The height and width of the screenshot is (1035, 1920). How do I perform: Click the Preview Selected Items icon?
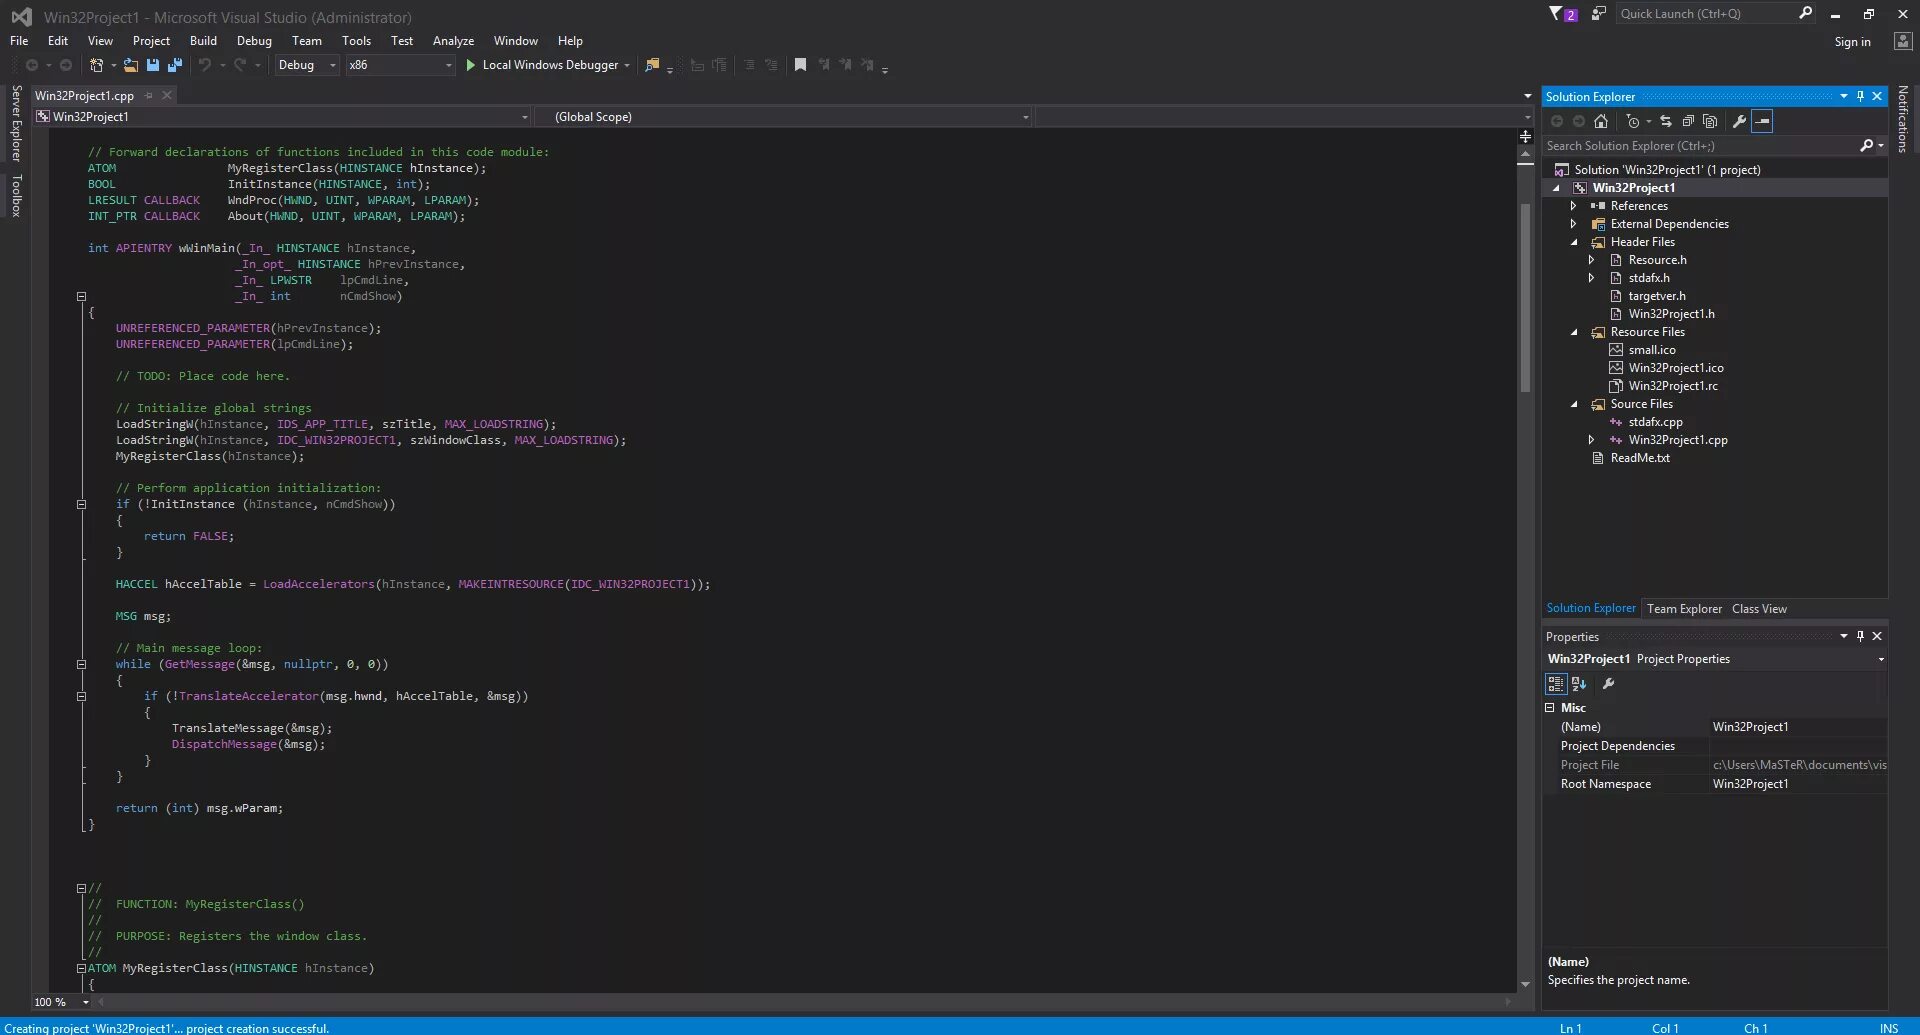[x=1763, y=121]
